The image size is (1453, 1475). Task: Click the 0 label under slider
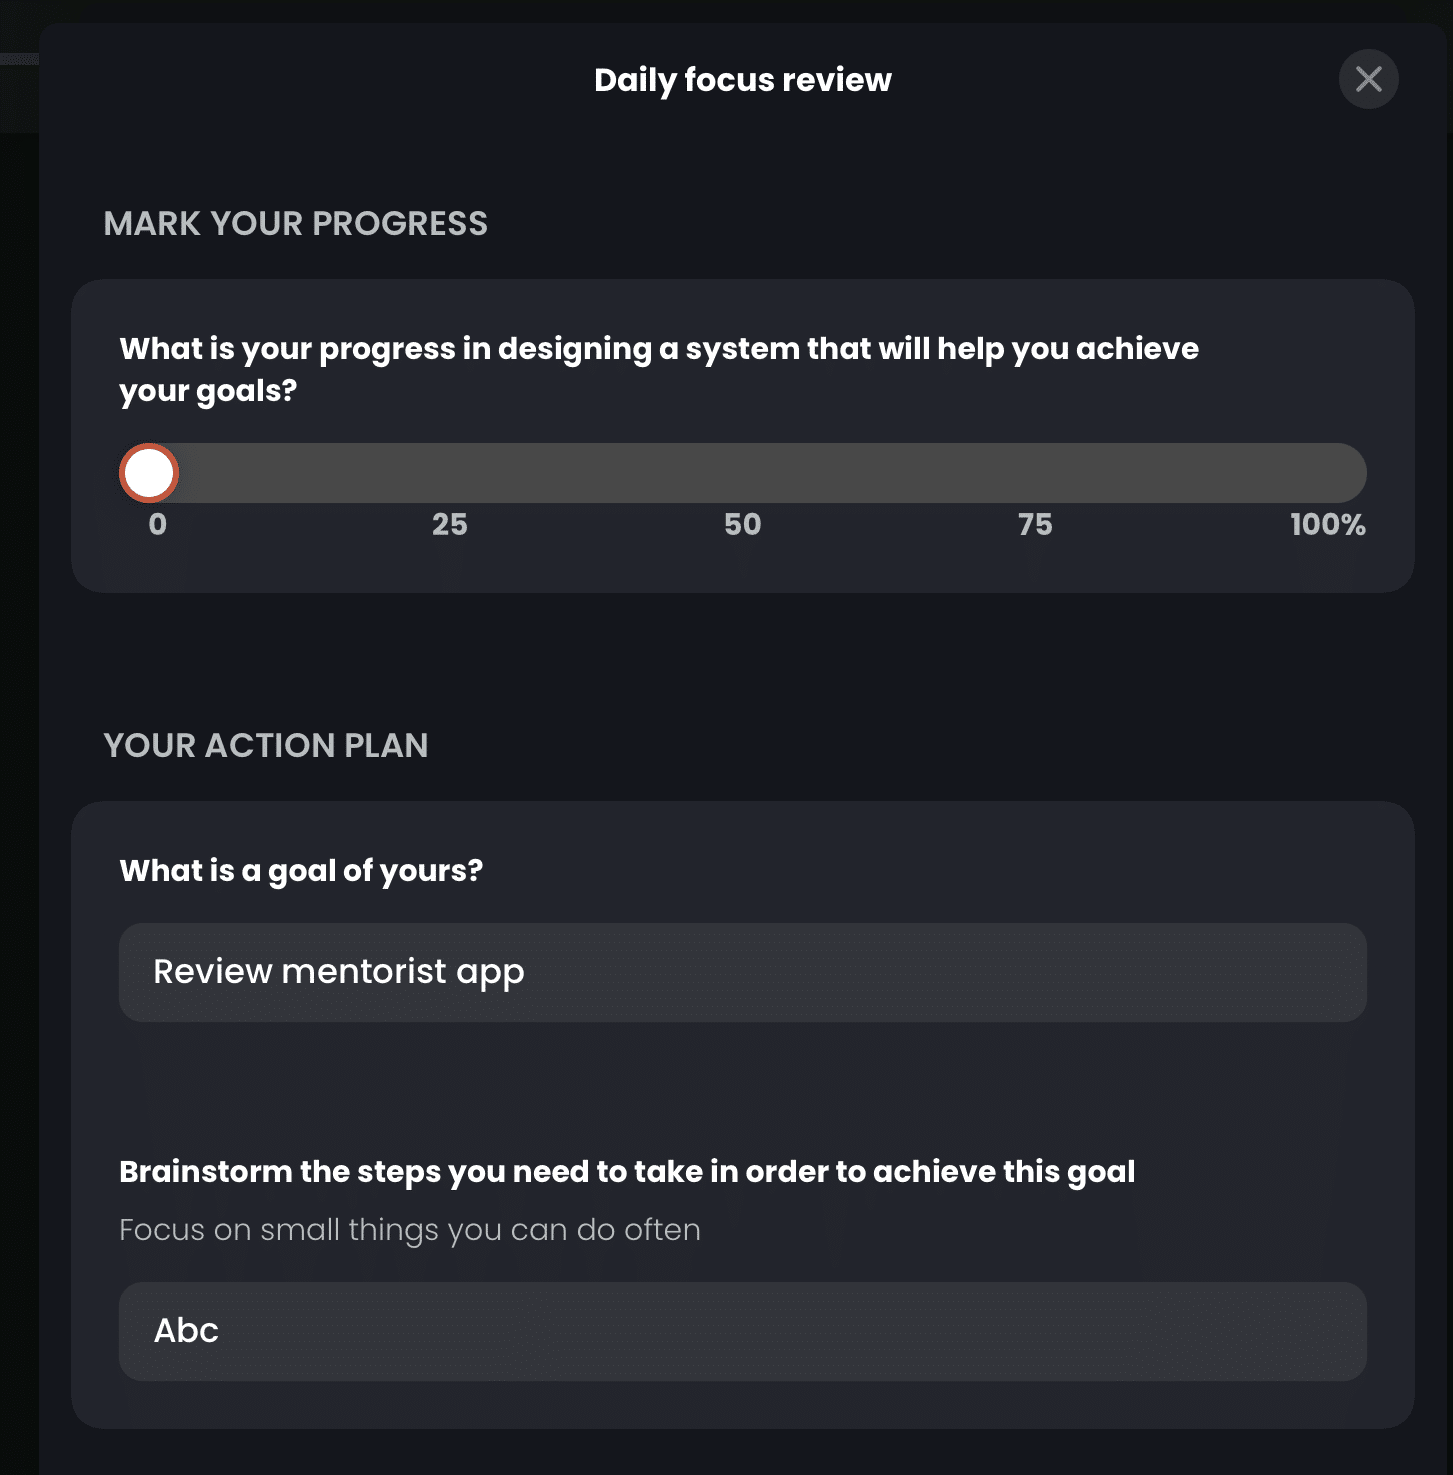tap(158, 524)
